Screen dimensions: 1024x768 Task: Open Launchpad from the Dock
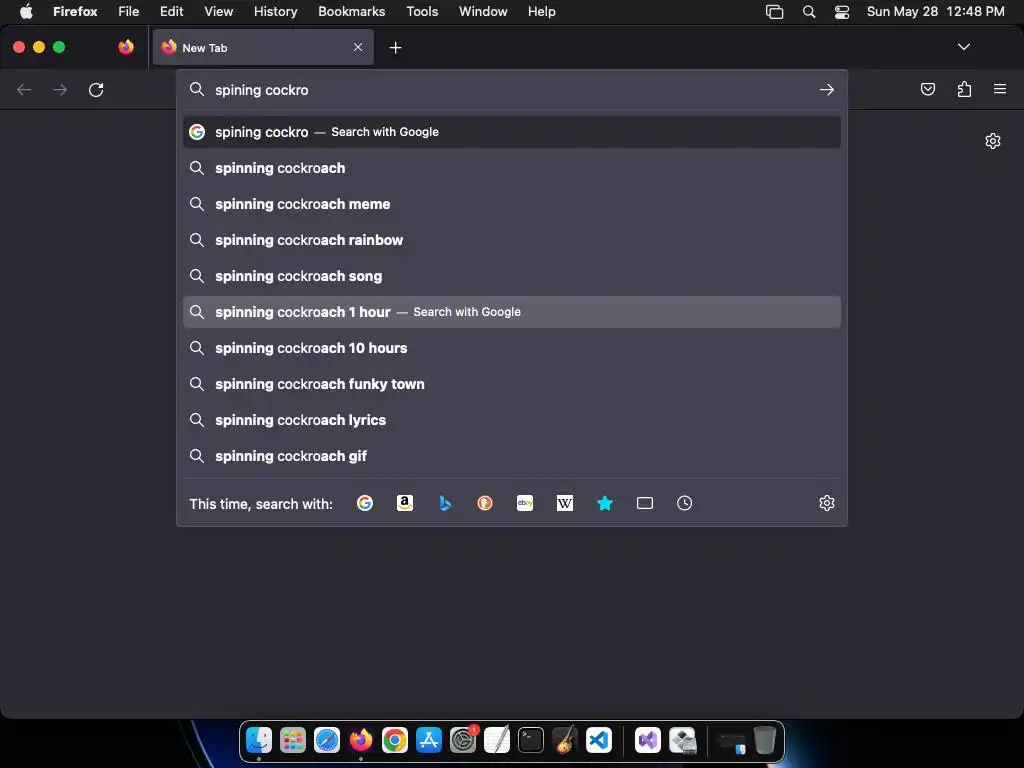[293, 740]
